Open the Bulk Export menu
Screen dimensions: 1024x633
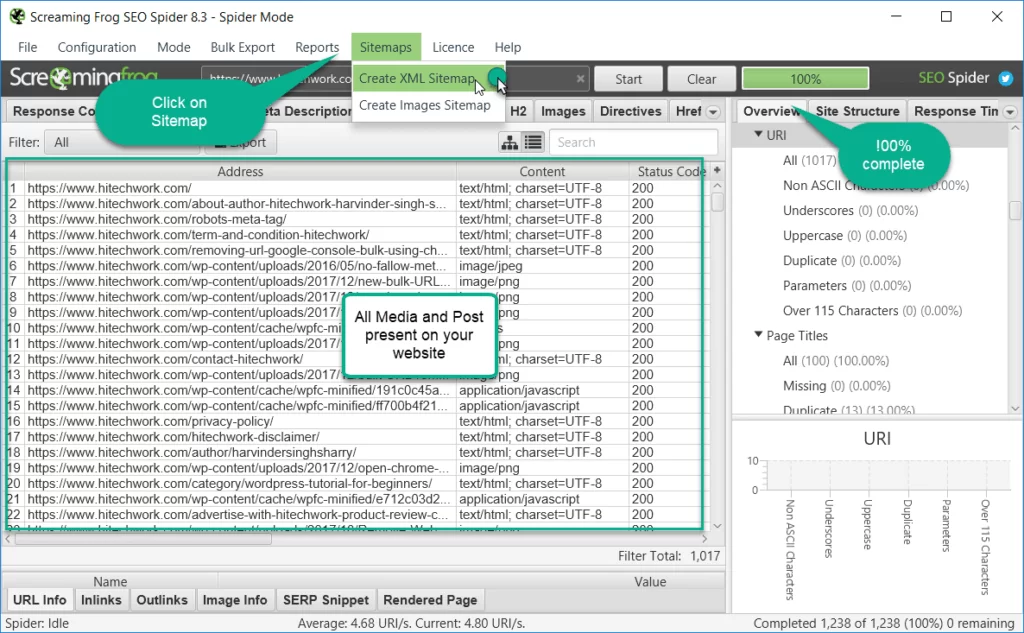pos(242,47)
